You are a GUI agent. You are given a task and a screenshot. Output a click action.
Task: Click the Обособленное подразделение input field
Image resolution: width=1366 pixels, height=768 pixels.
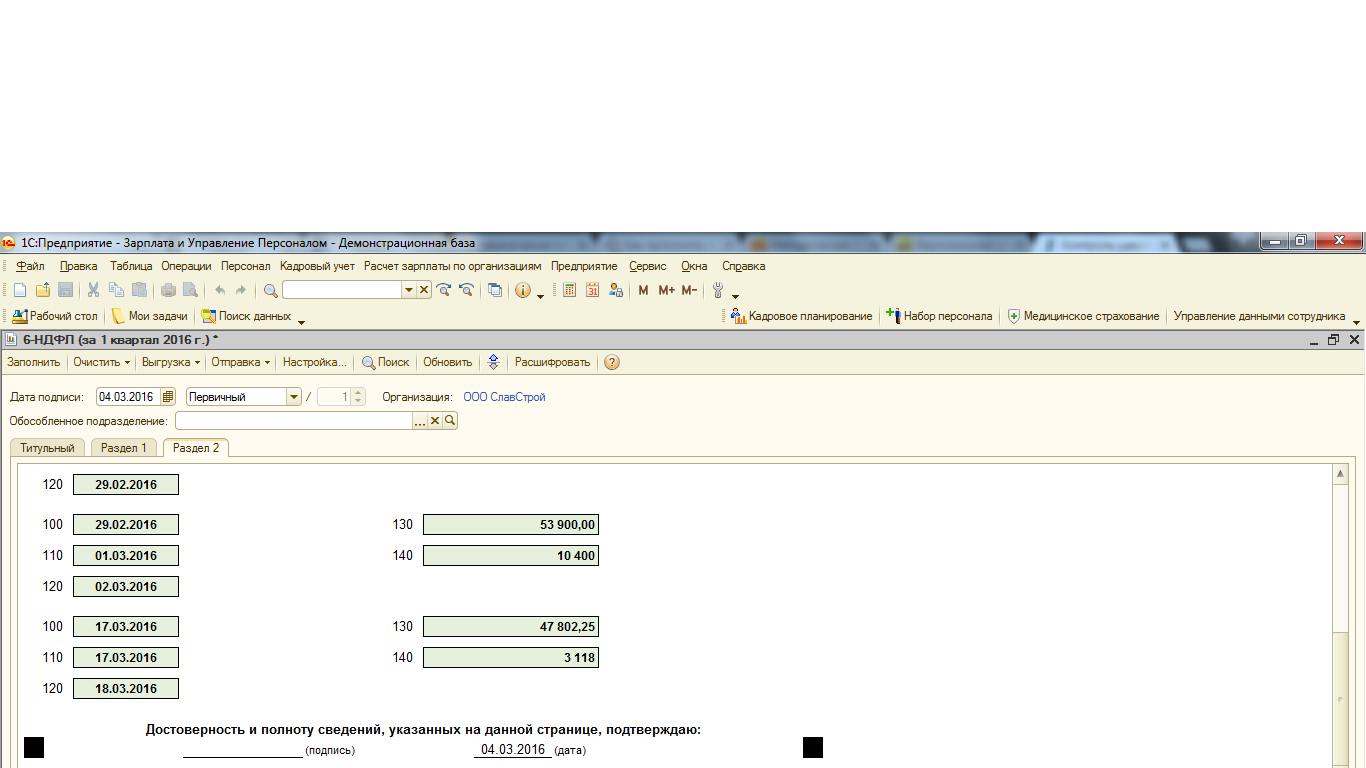[294, 421]
